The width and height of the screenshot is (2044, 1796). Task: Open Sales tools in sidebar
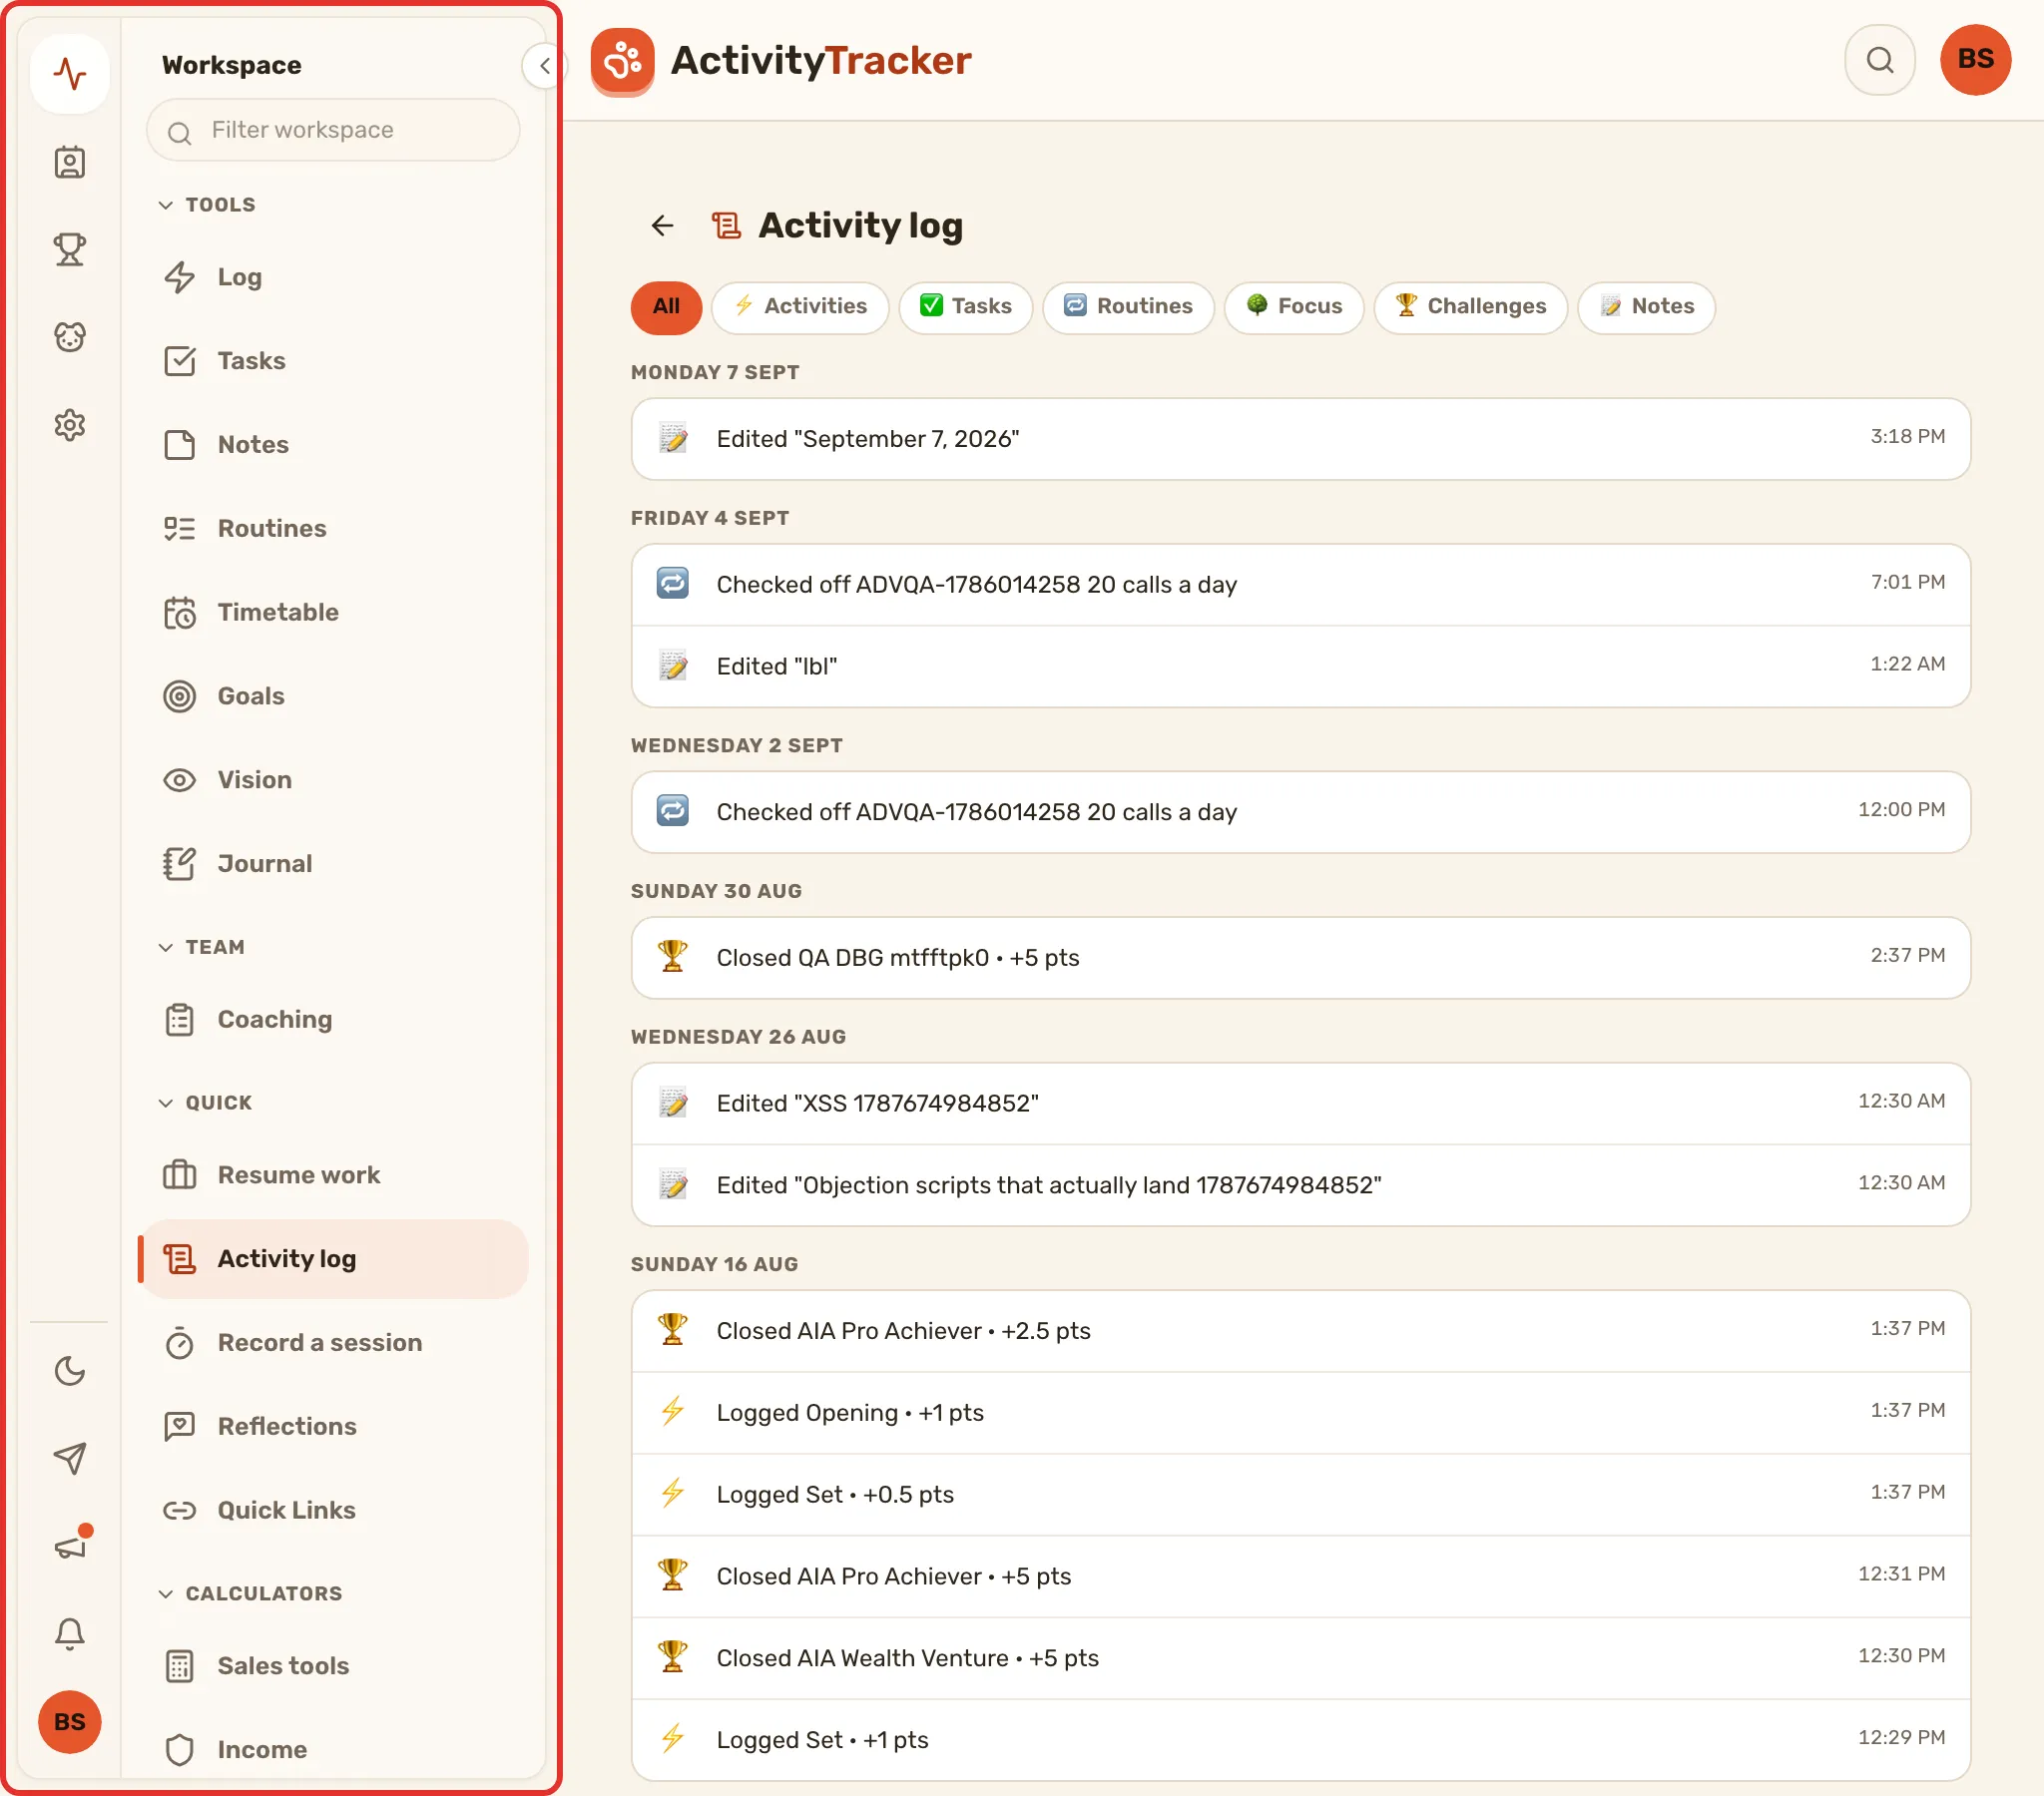tap(333, 1666)
